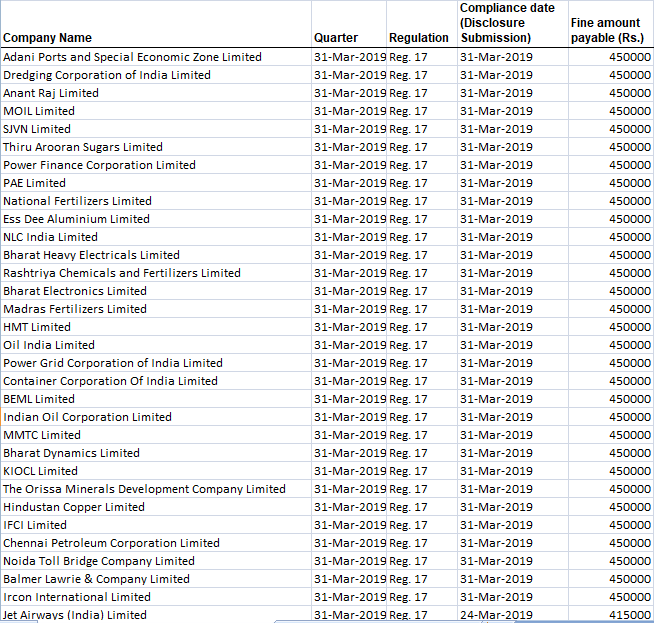Click the Jet Airways (India) Limited cell

[x=75, y=615]
